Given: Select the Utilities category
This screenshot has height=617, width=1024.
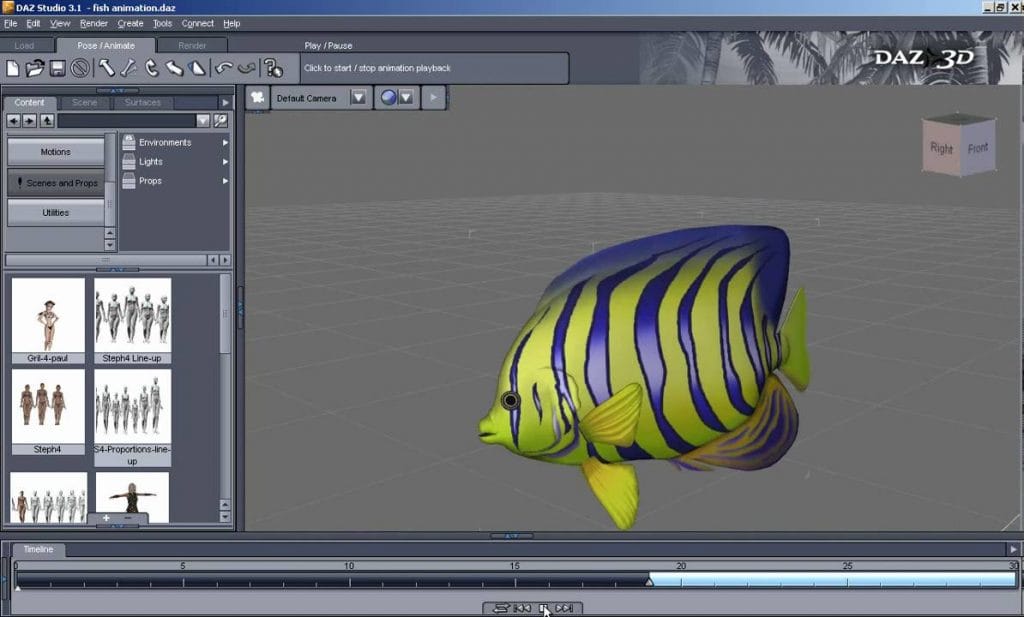Looking at the screenshot, I should (55, 212).
